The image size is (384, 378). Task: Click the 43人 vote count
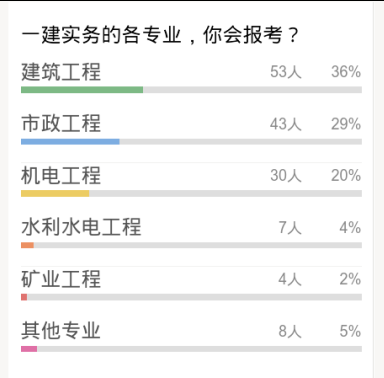pos(286,124)
